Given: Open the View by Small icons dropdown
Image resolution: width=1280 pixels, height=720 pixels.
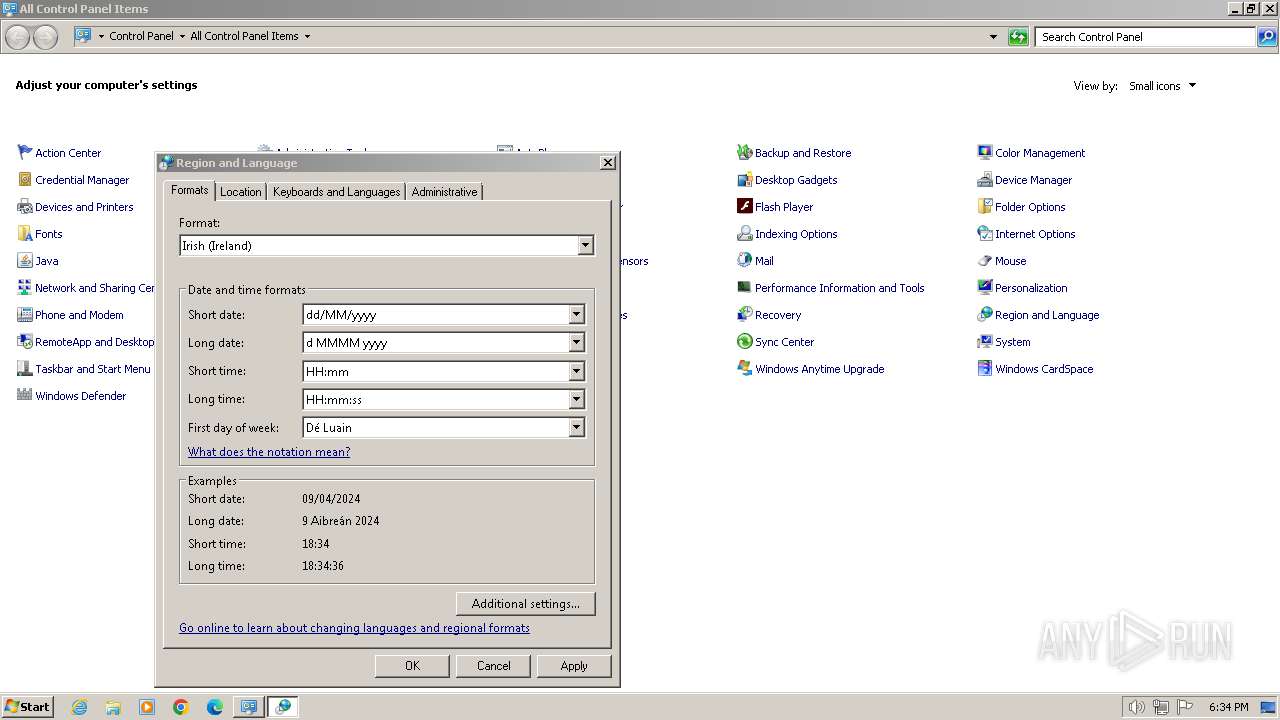Looking at the screenshot, I should [1162, 86].
